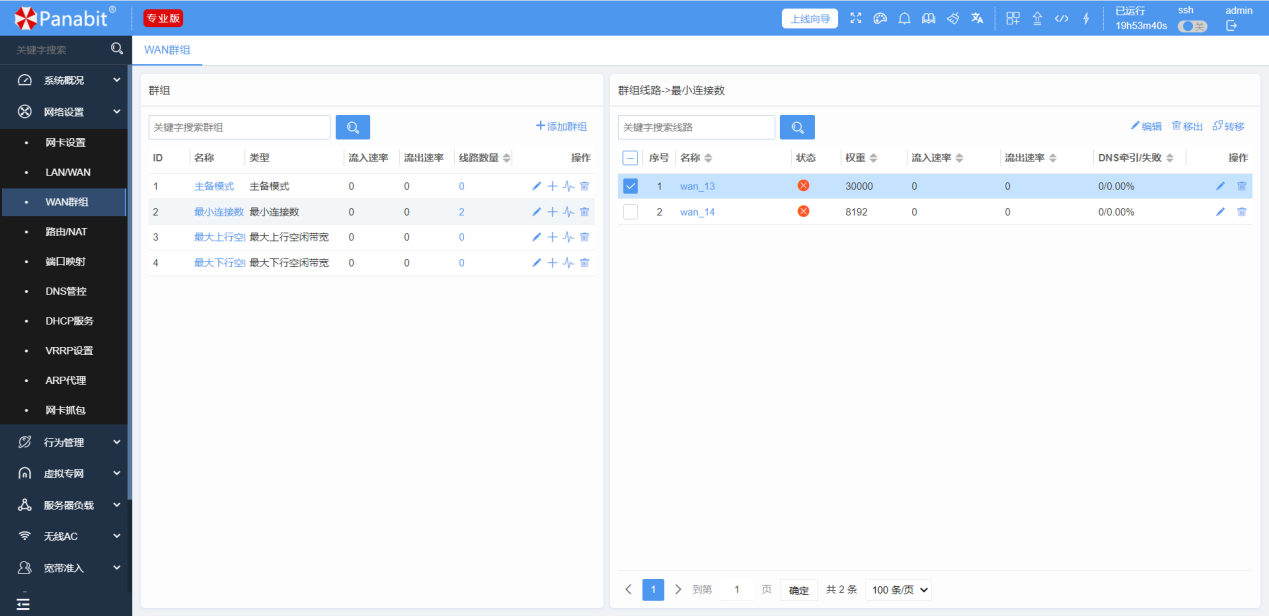Image resolution: width=1269 pixels, height=616 pixels.
Task: Click the language translate icon
Action: [x=977, y=18]
